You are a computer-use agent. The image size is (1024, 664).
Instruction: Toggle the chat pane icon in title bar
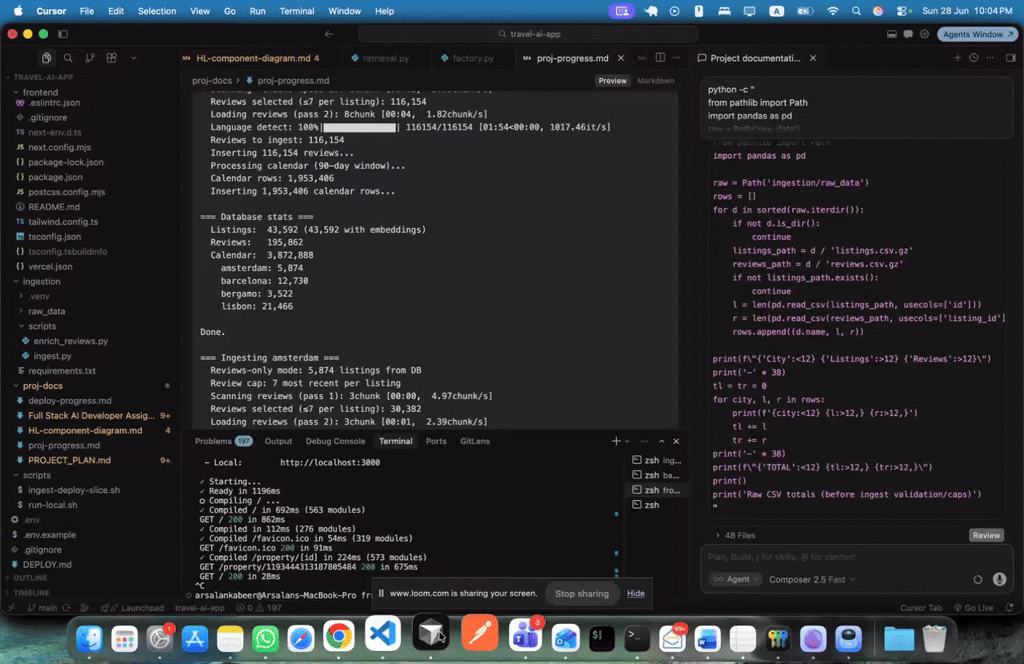(908, 34)
